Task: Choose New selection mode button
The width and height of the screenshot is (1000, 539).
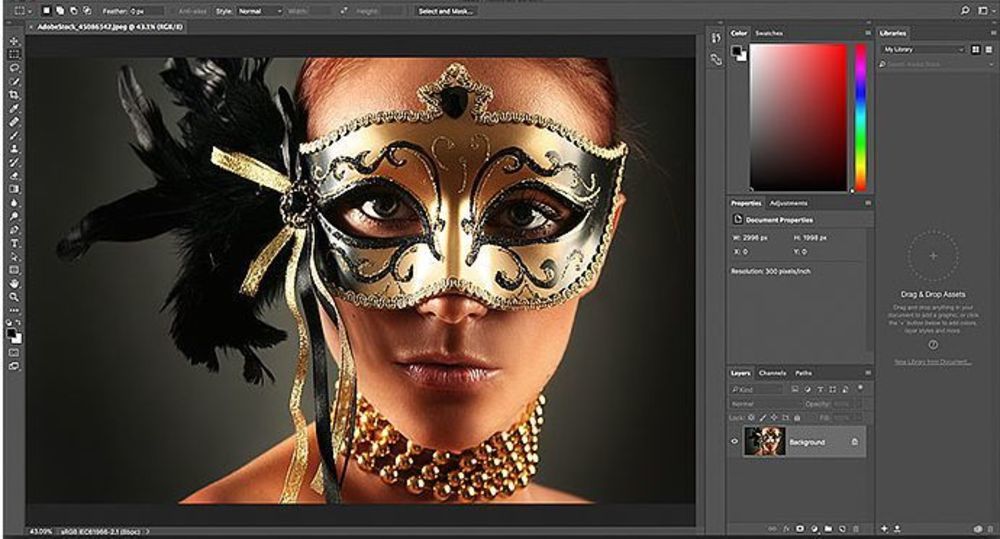Action: coord(47,11)
